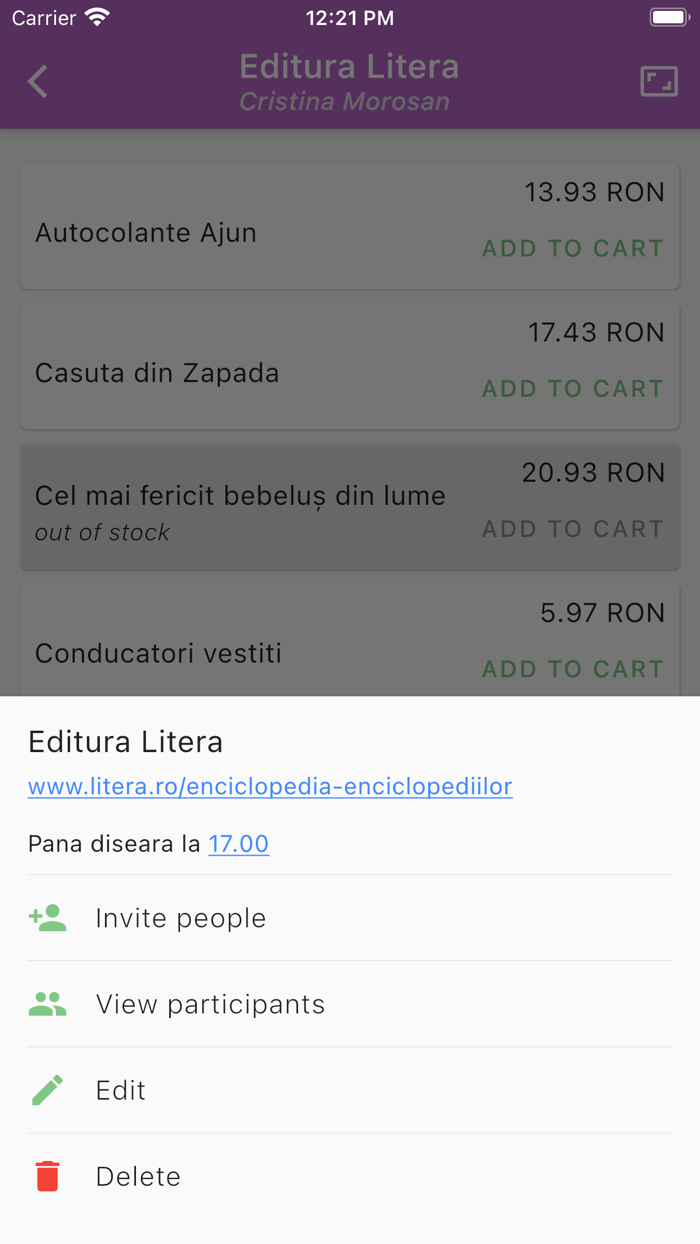Tap the 17.00 deadline link
Image resolution: width=700 pixels, height=1244 pixels.
(x=238, y=844)
